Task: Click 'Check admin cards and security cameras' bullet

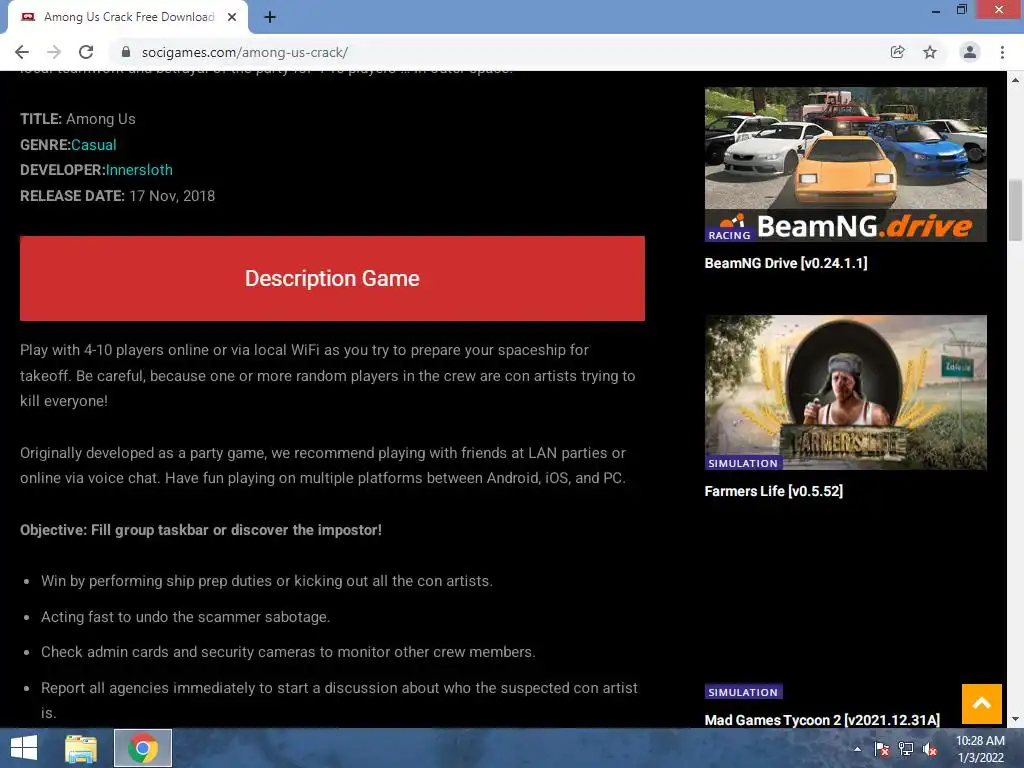Action: 288,652
